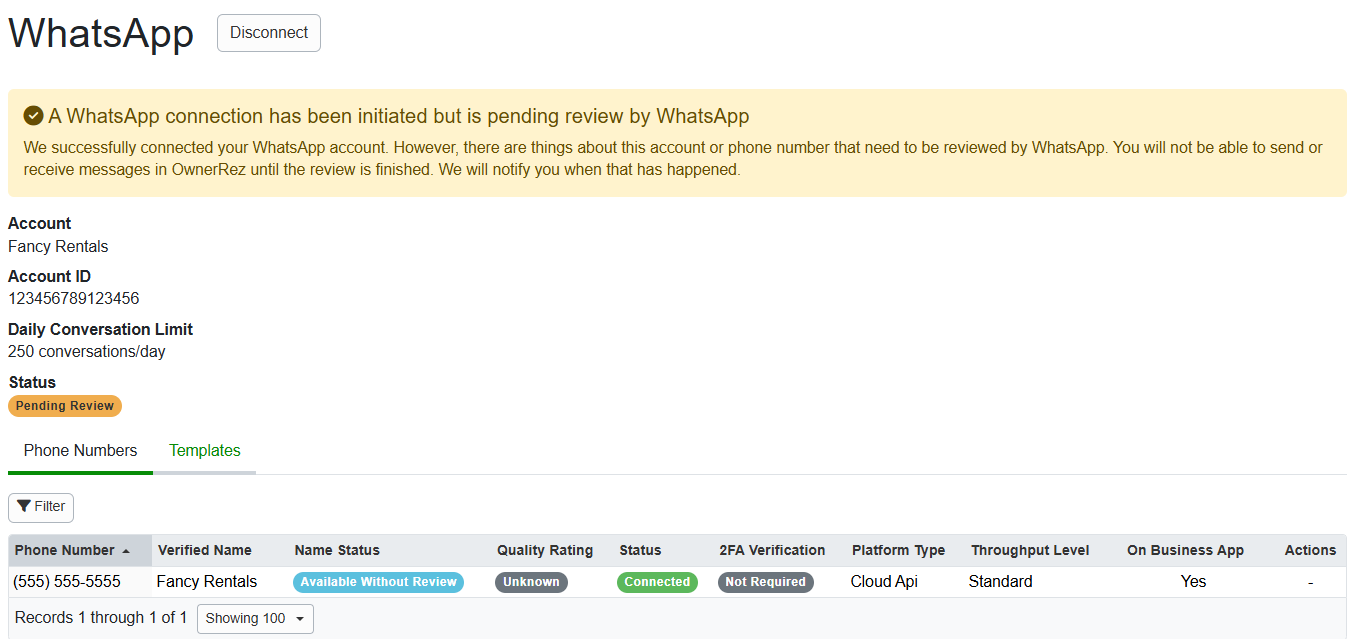This screenshot has height=639, width=1355.
Task: Click the WhatsApp page heading
Action: coord(100,33)
